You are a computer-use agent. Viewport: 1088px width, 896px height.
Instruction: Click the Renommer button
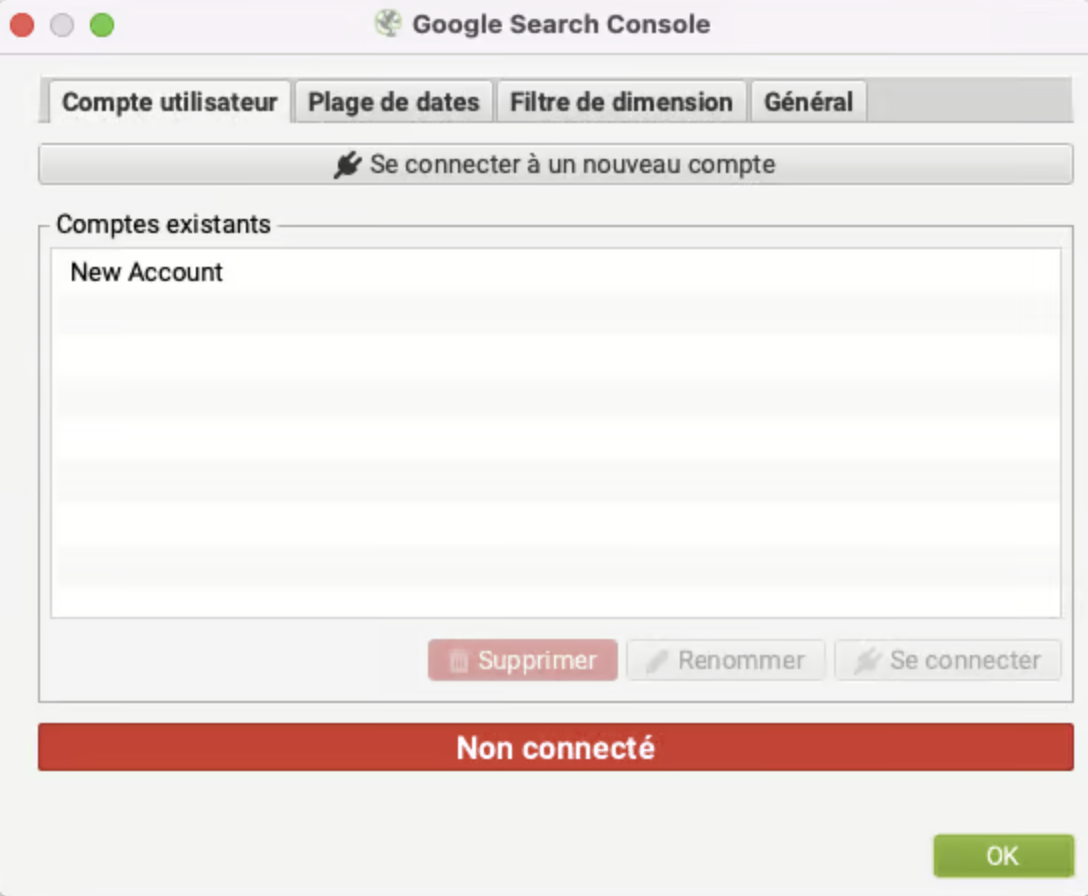(726, 660)
